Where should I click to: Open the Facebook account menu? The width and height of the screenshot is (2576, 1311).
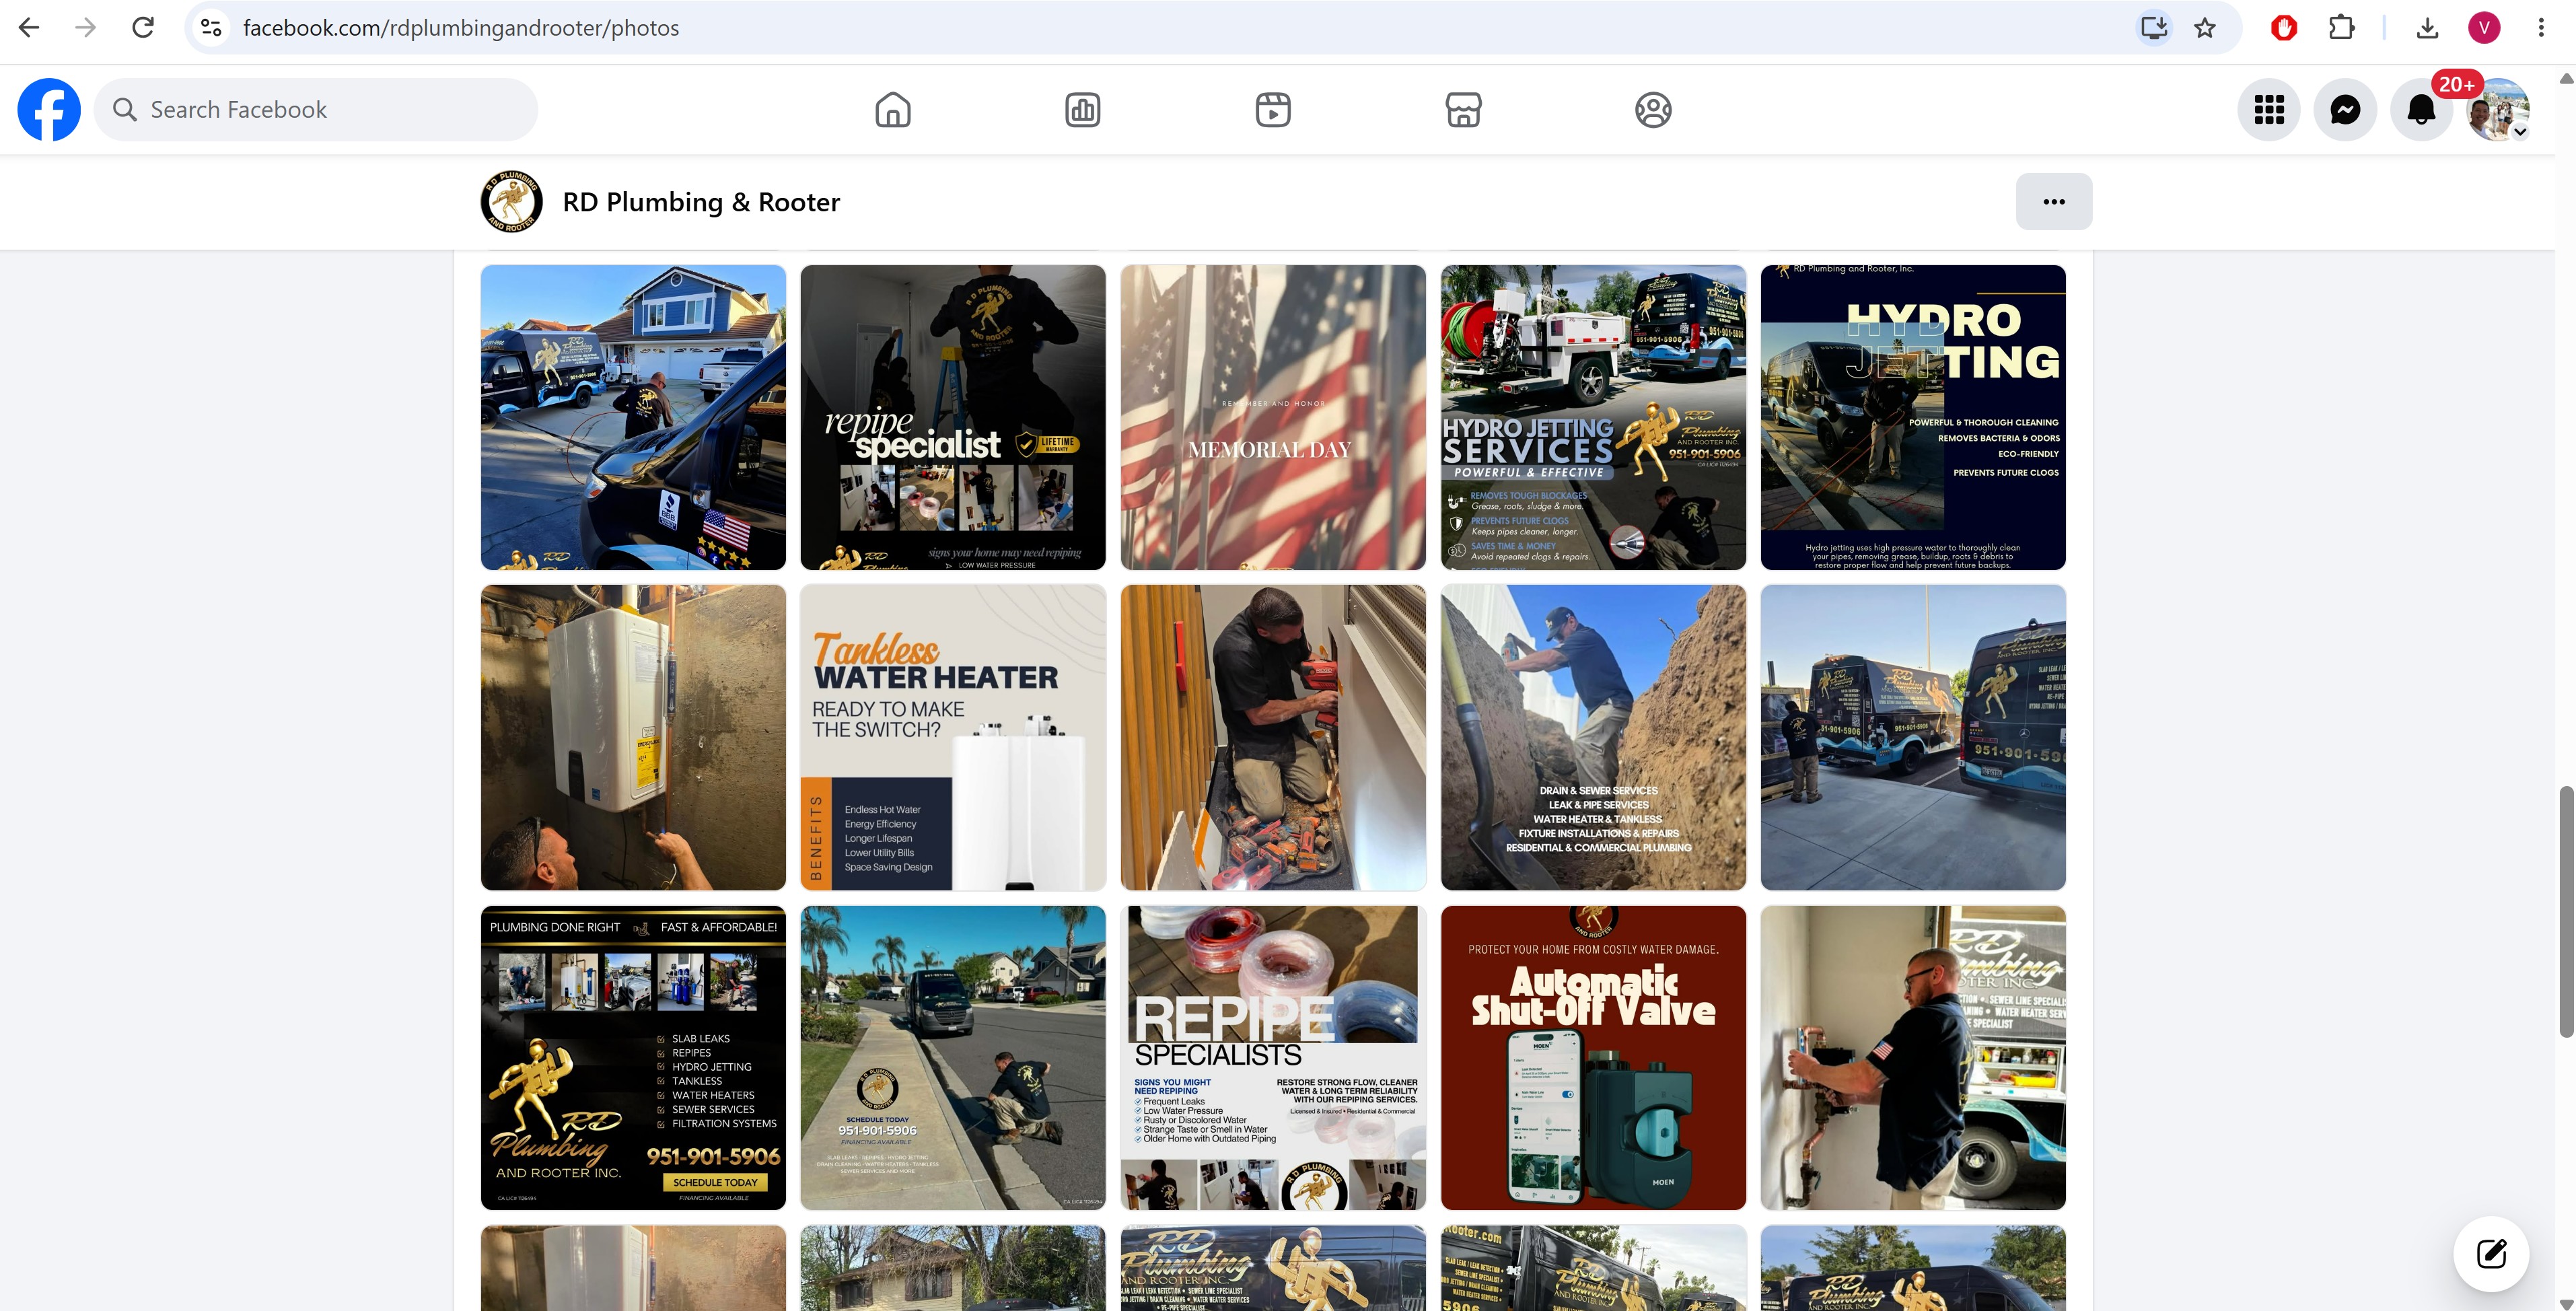(x=2498, y=110)
